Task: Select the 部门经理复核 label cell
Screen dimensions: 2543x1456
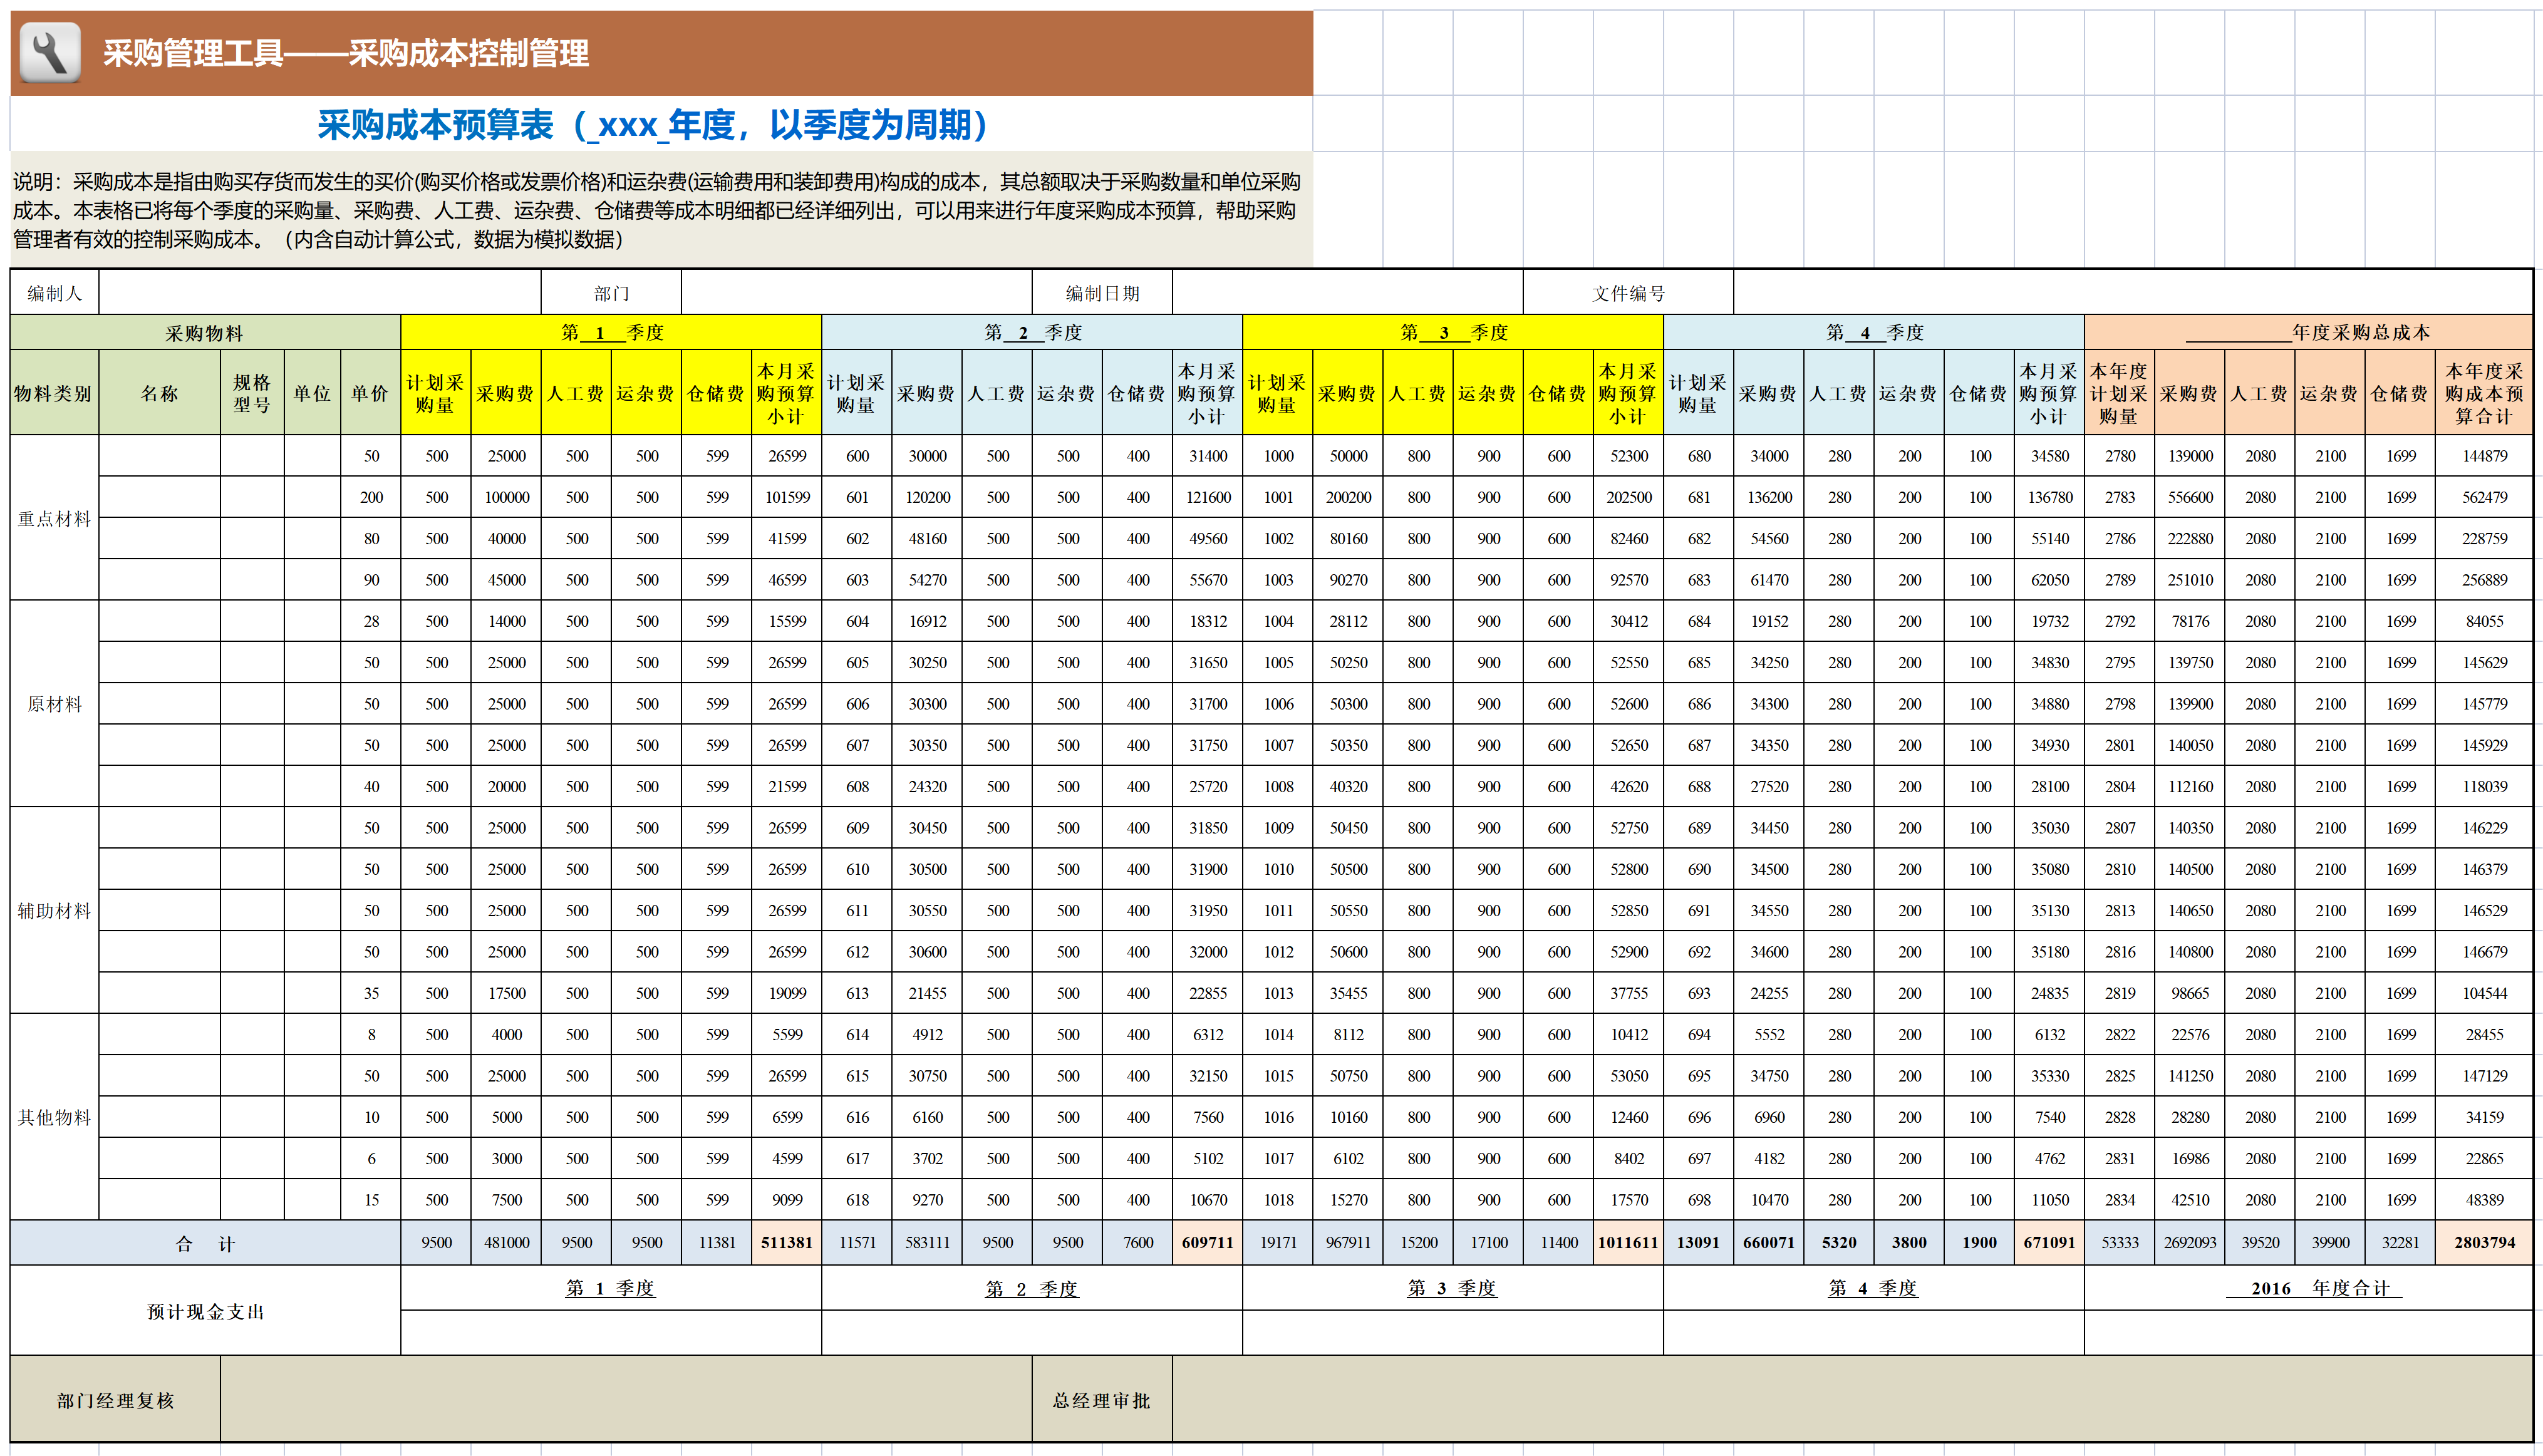Action: [x=115, y=1400]
